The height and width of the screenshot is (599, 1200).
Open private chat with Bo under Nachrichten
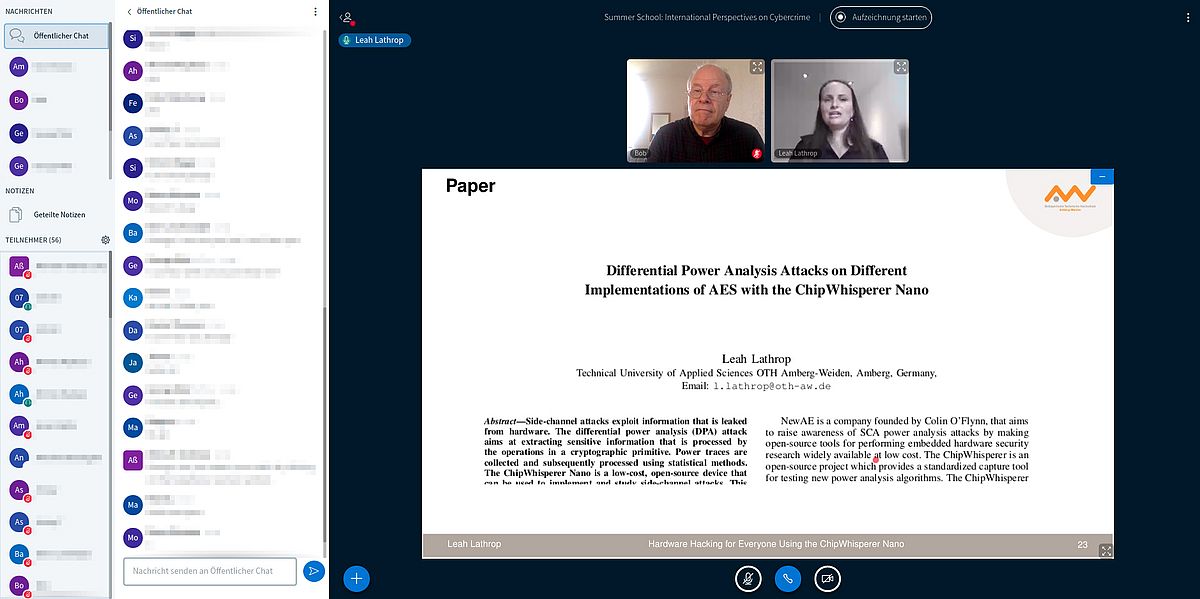55,100
